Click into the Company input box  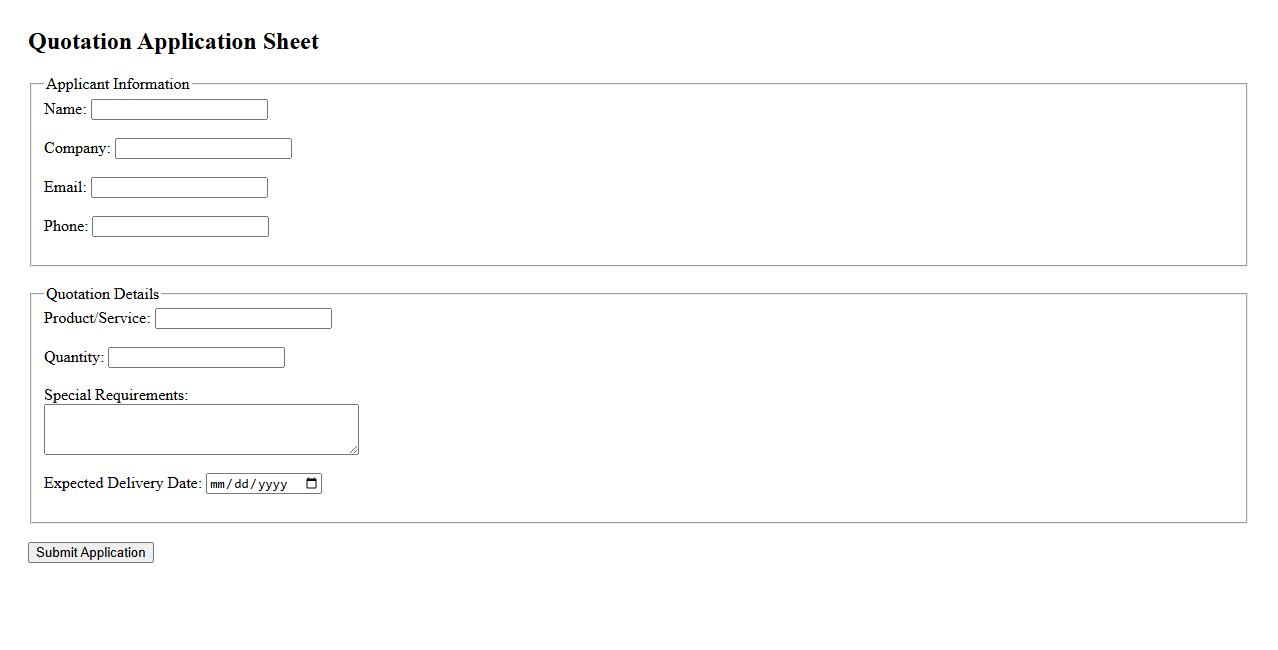click(203, 149)
